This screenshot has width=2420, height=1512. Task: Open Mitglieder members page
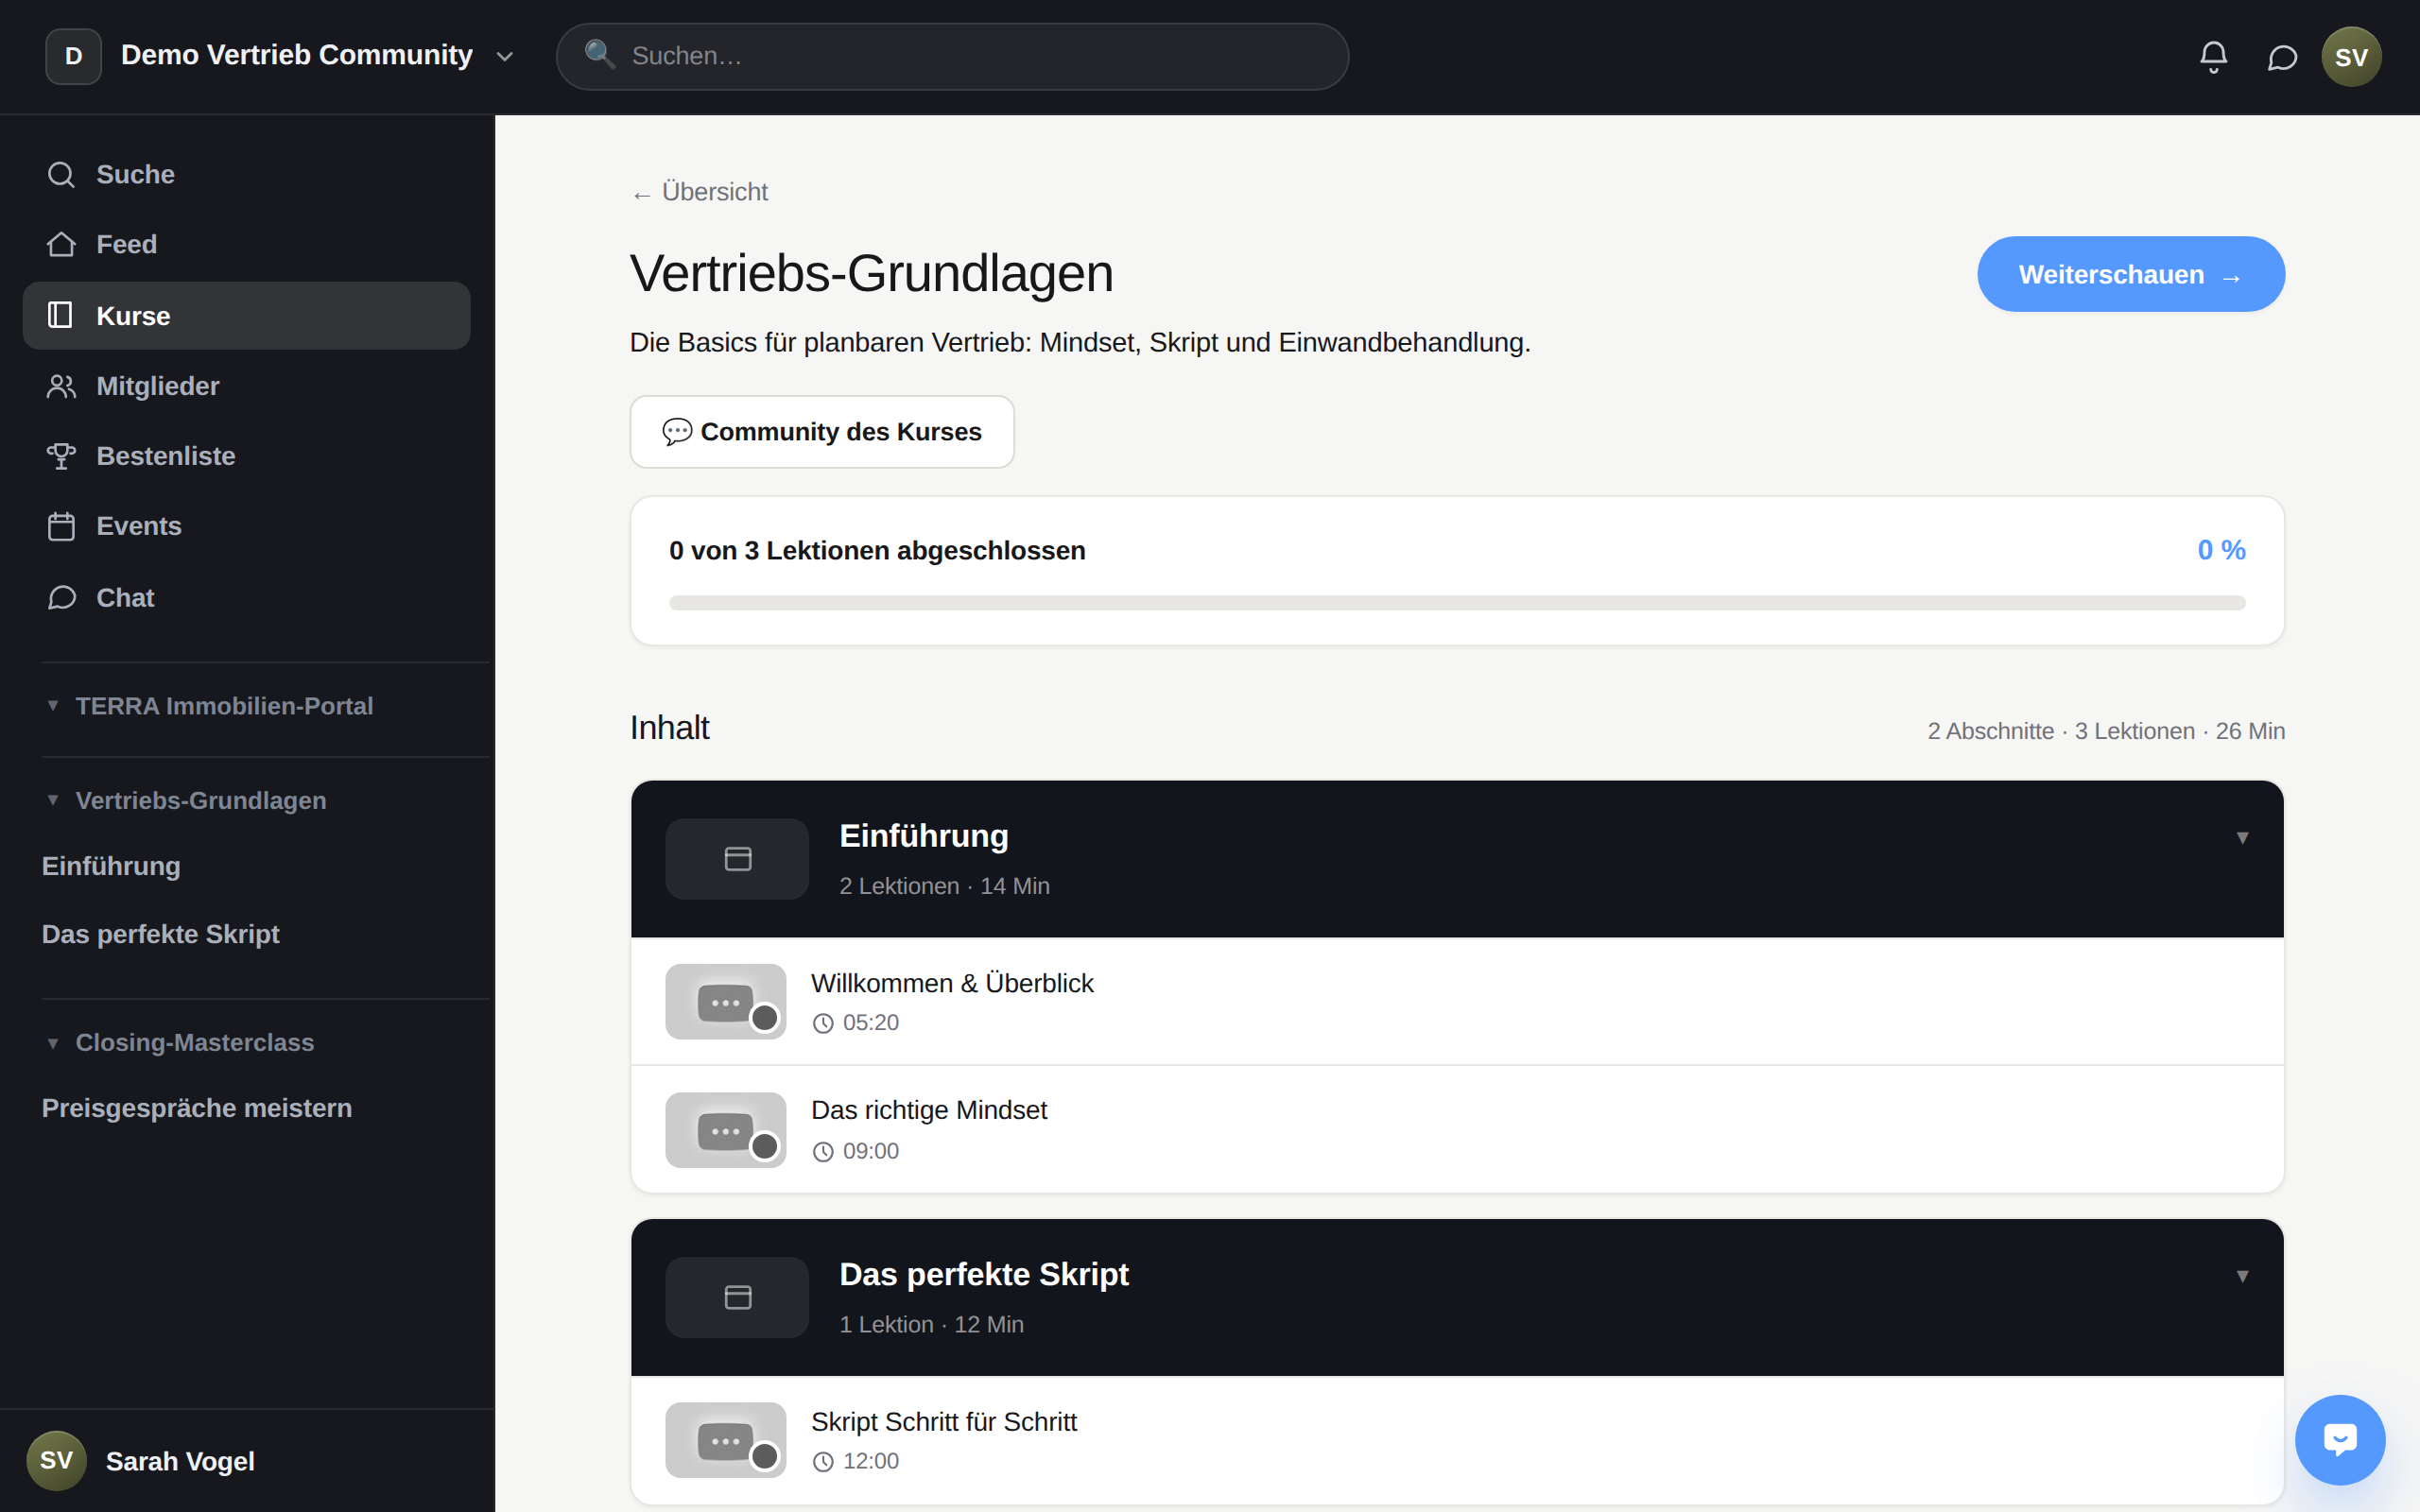(x=246, y=386)
